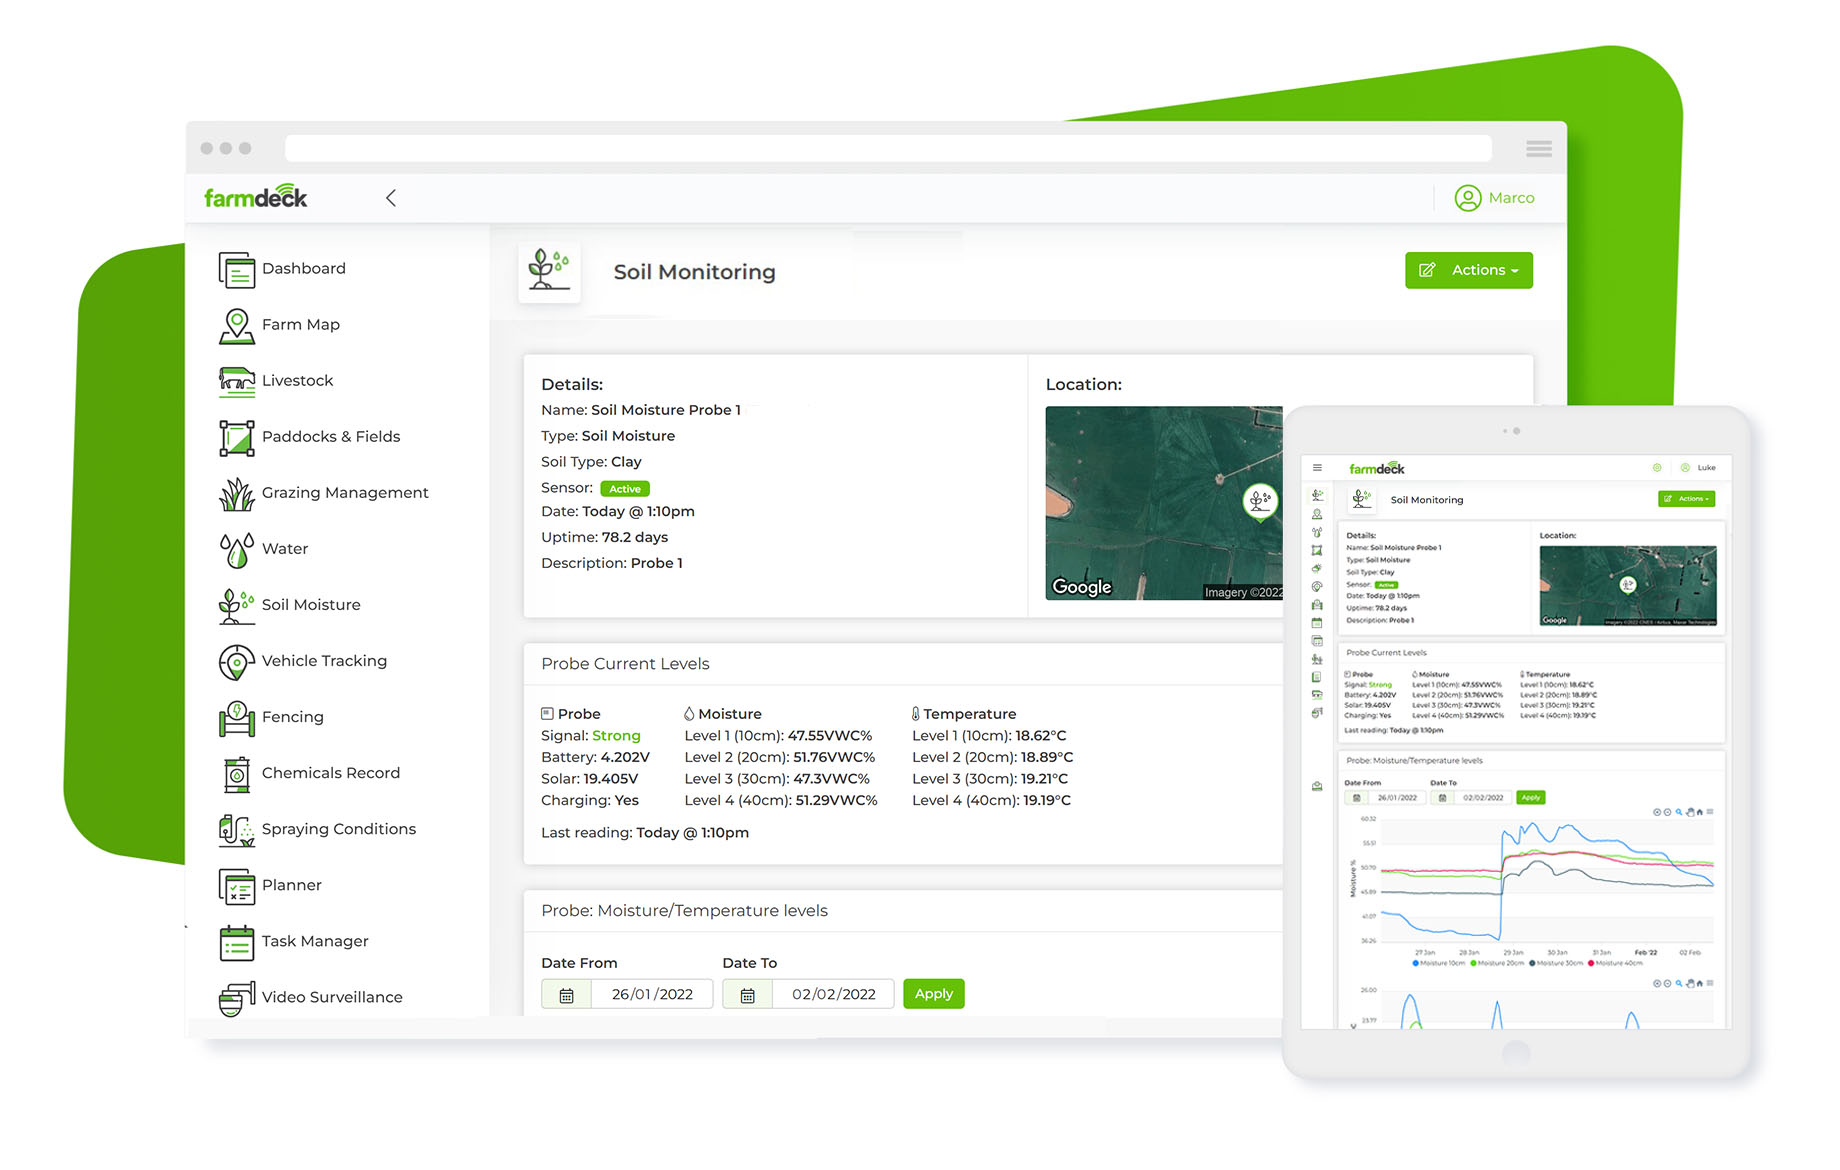1840x1170 pixels.
Task: Collapse the sidebar with the chevron
Action: pos(391,198)
